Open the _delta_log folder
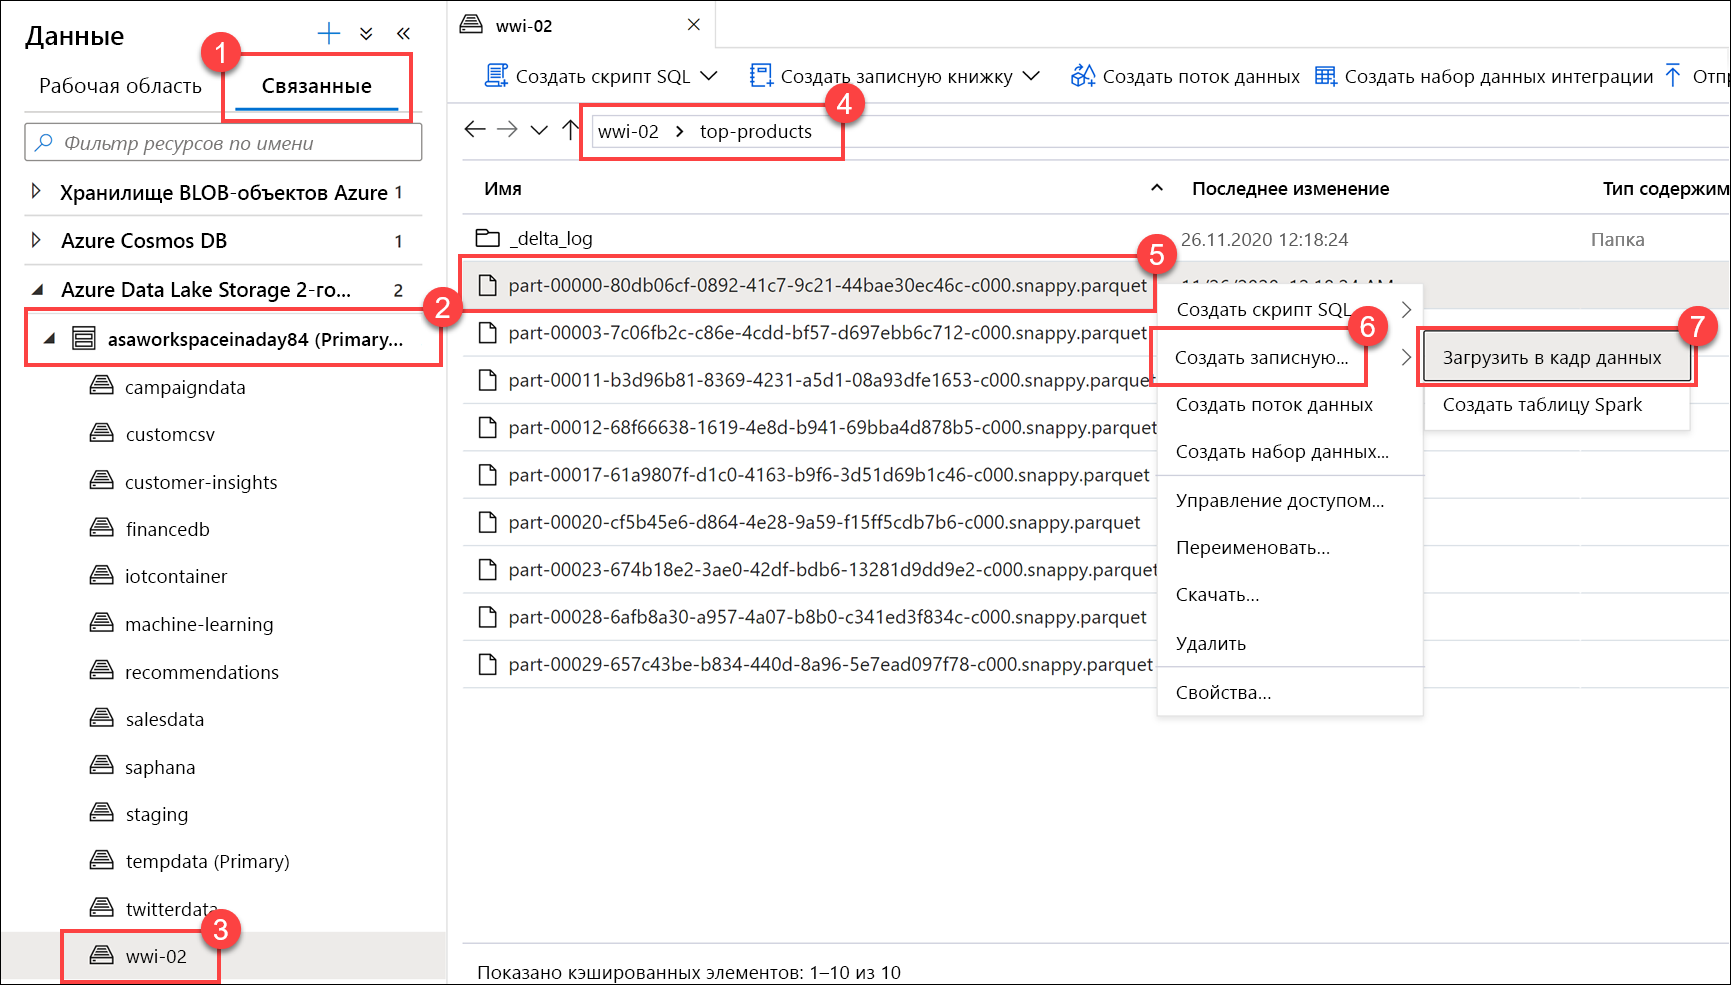 tap(551, 238)
